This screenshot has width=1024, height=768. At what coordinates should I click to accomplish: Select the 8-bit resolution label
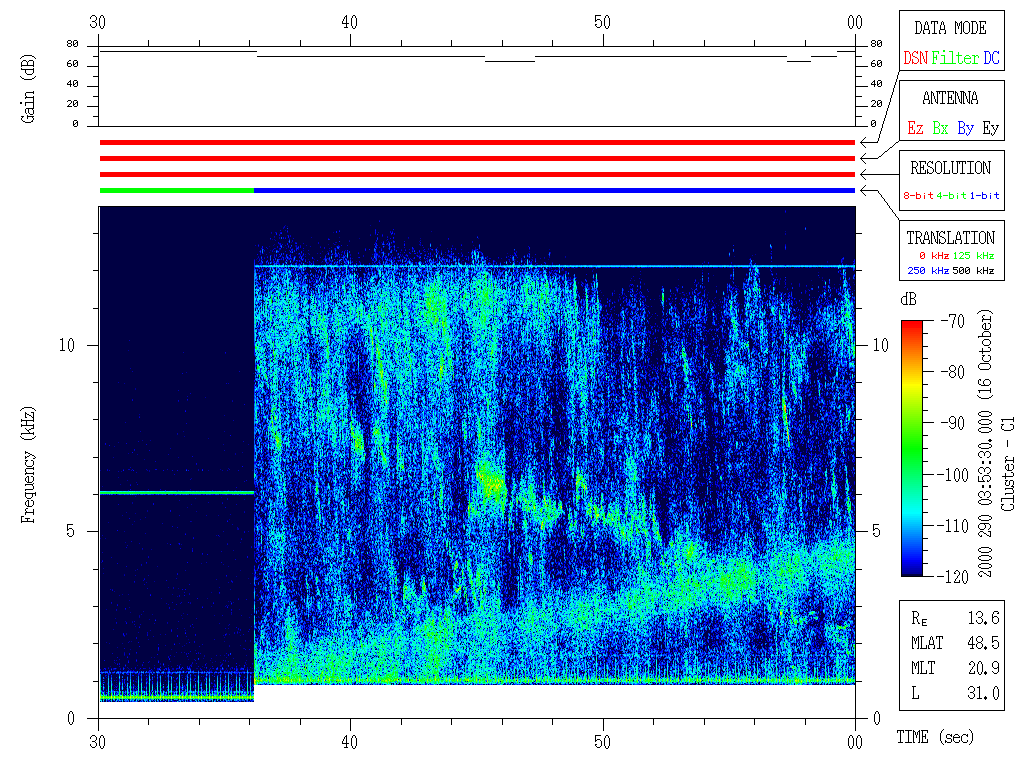918,196
